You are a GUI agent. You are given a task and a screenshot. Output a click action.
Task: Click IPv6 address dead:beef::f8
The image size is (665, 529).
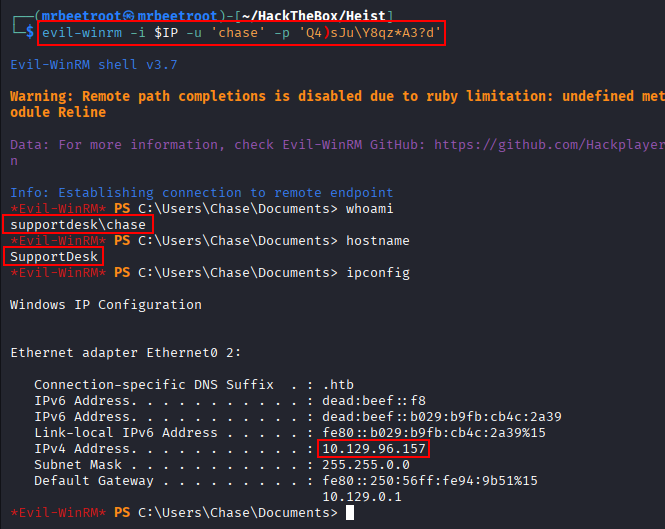coord(374,401)
